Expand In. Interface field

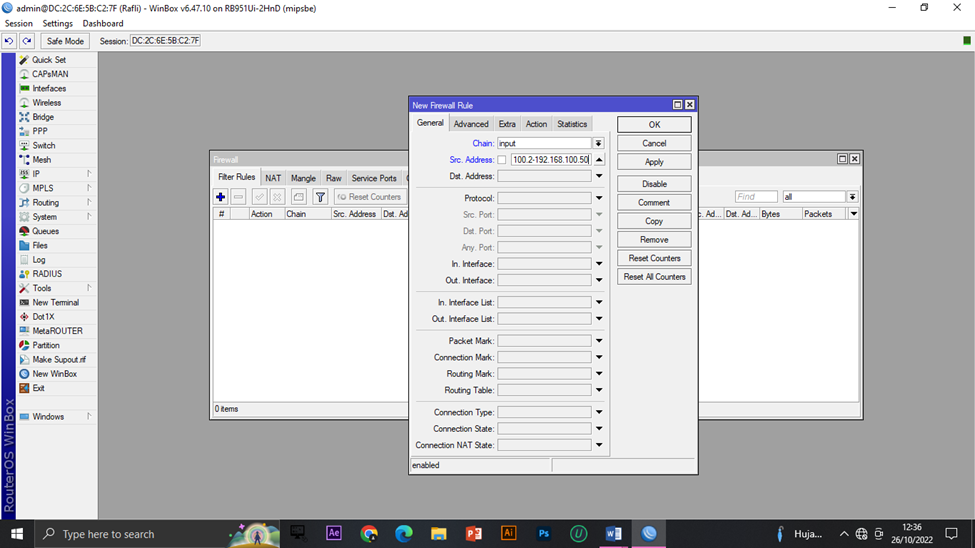click(x=599, y=264)
